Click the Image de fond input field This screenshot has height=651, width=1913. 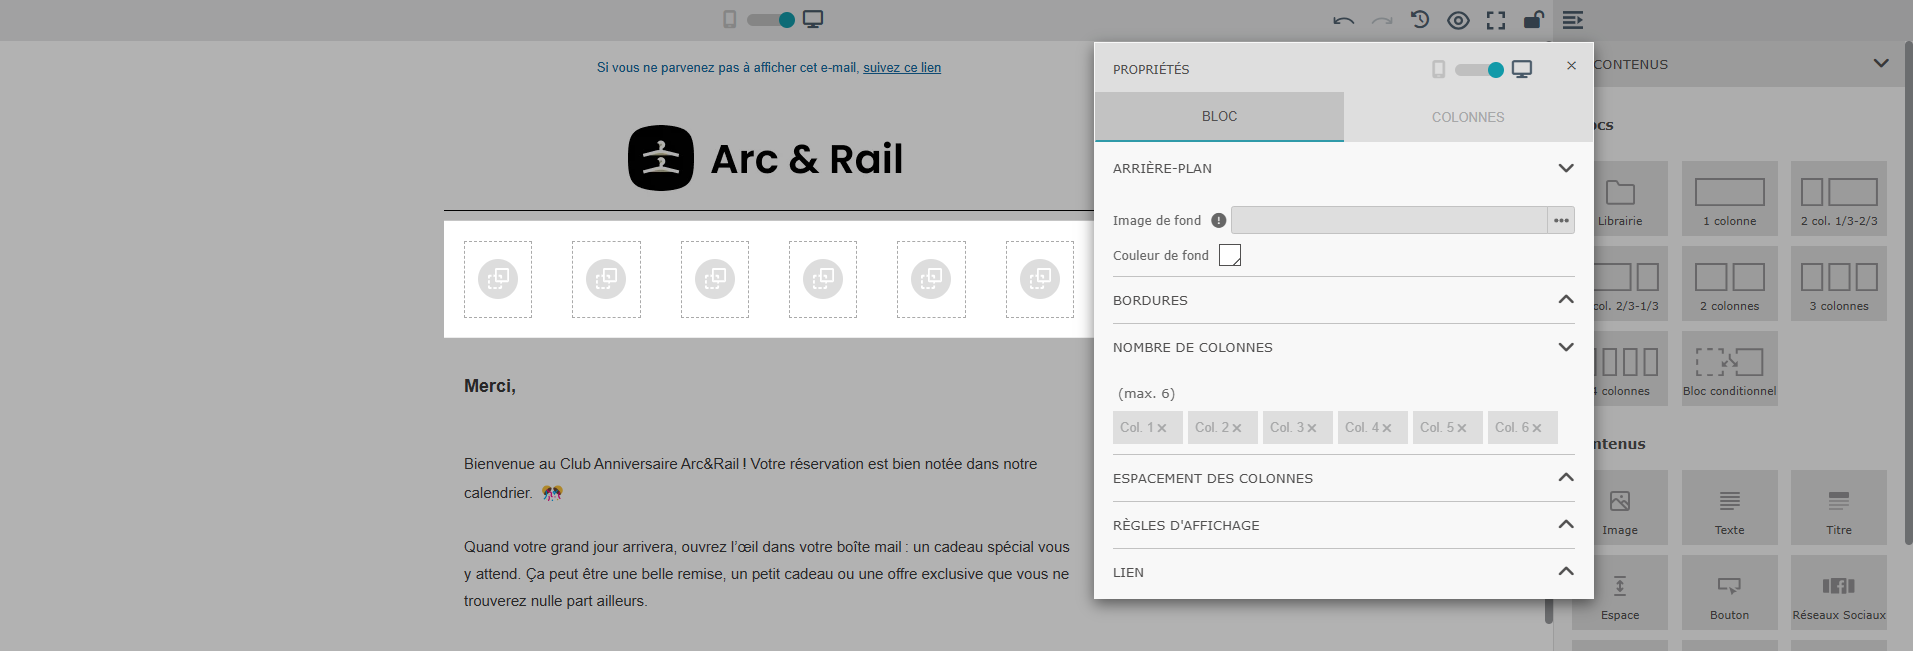(1389, 220)
